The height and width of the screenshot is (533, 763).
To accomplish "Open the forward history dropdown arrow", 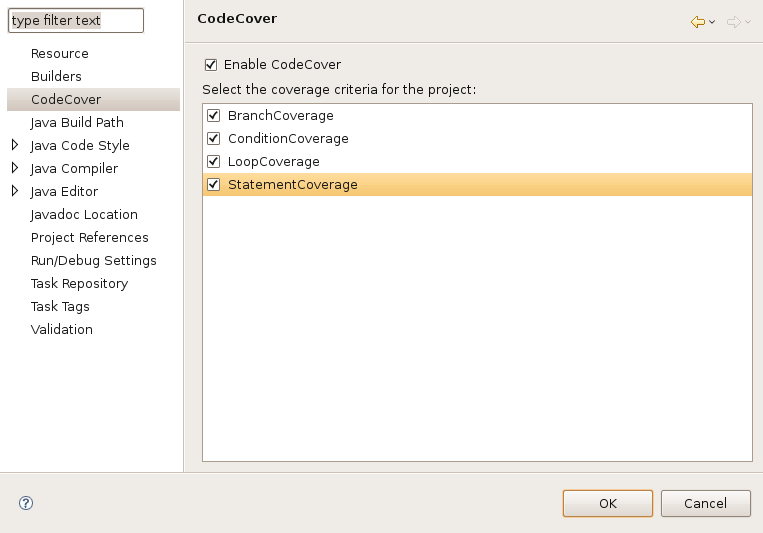I will tap(748, 22).
